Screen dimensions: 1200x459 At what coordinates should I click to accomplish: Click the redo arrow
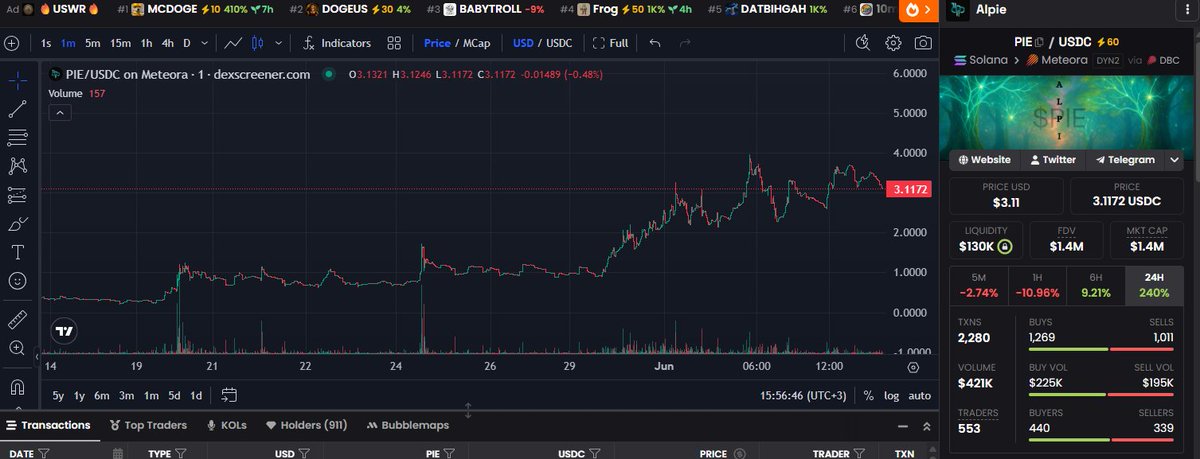coord(685,43)
